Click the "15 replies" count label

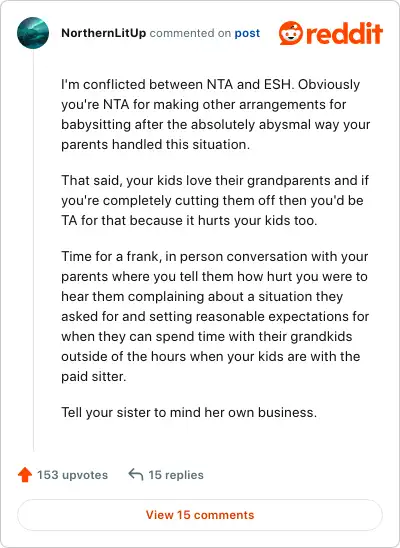tap(176, 475)
